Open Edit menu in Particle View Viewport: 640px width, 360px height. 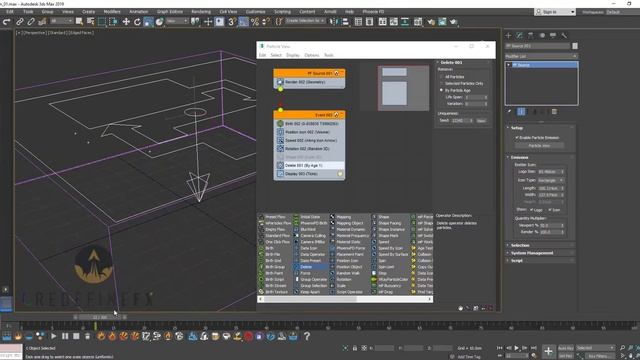pyautogui.click(x=262, y=55)
